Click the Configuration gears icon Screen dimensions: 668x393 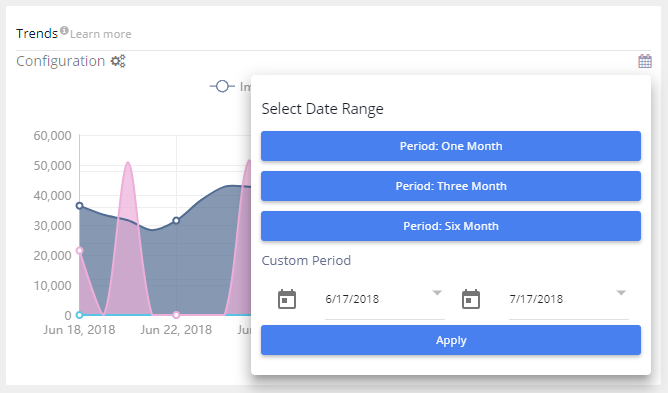click(x=118, y=61)
